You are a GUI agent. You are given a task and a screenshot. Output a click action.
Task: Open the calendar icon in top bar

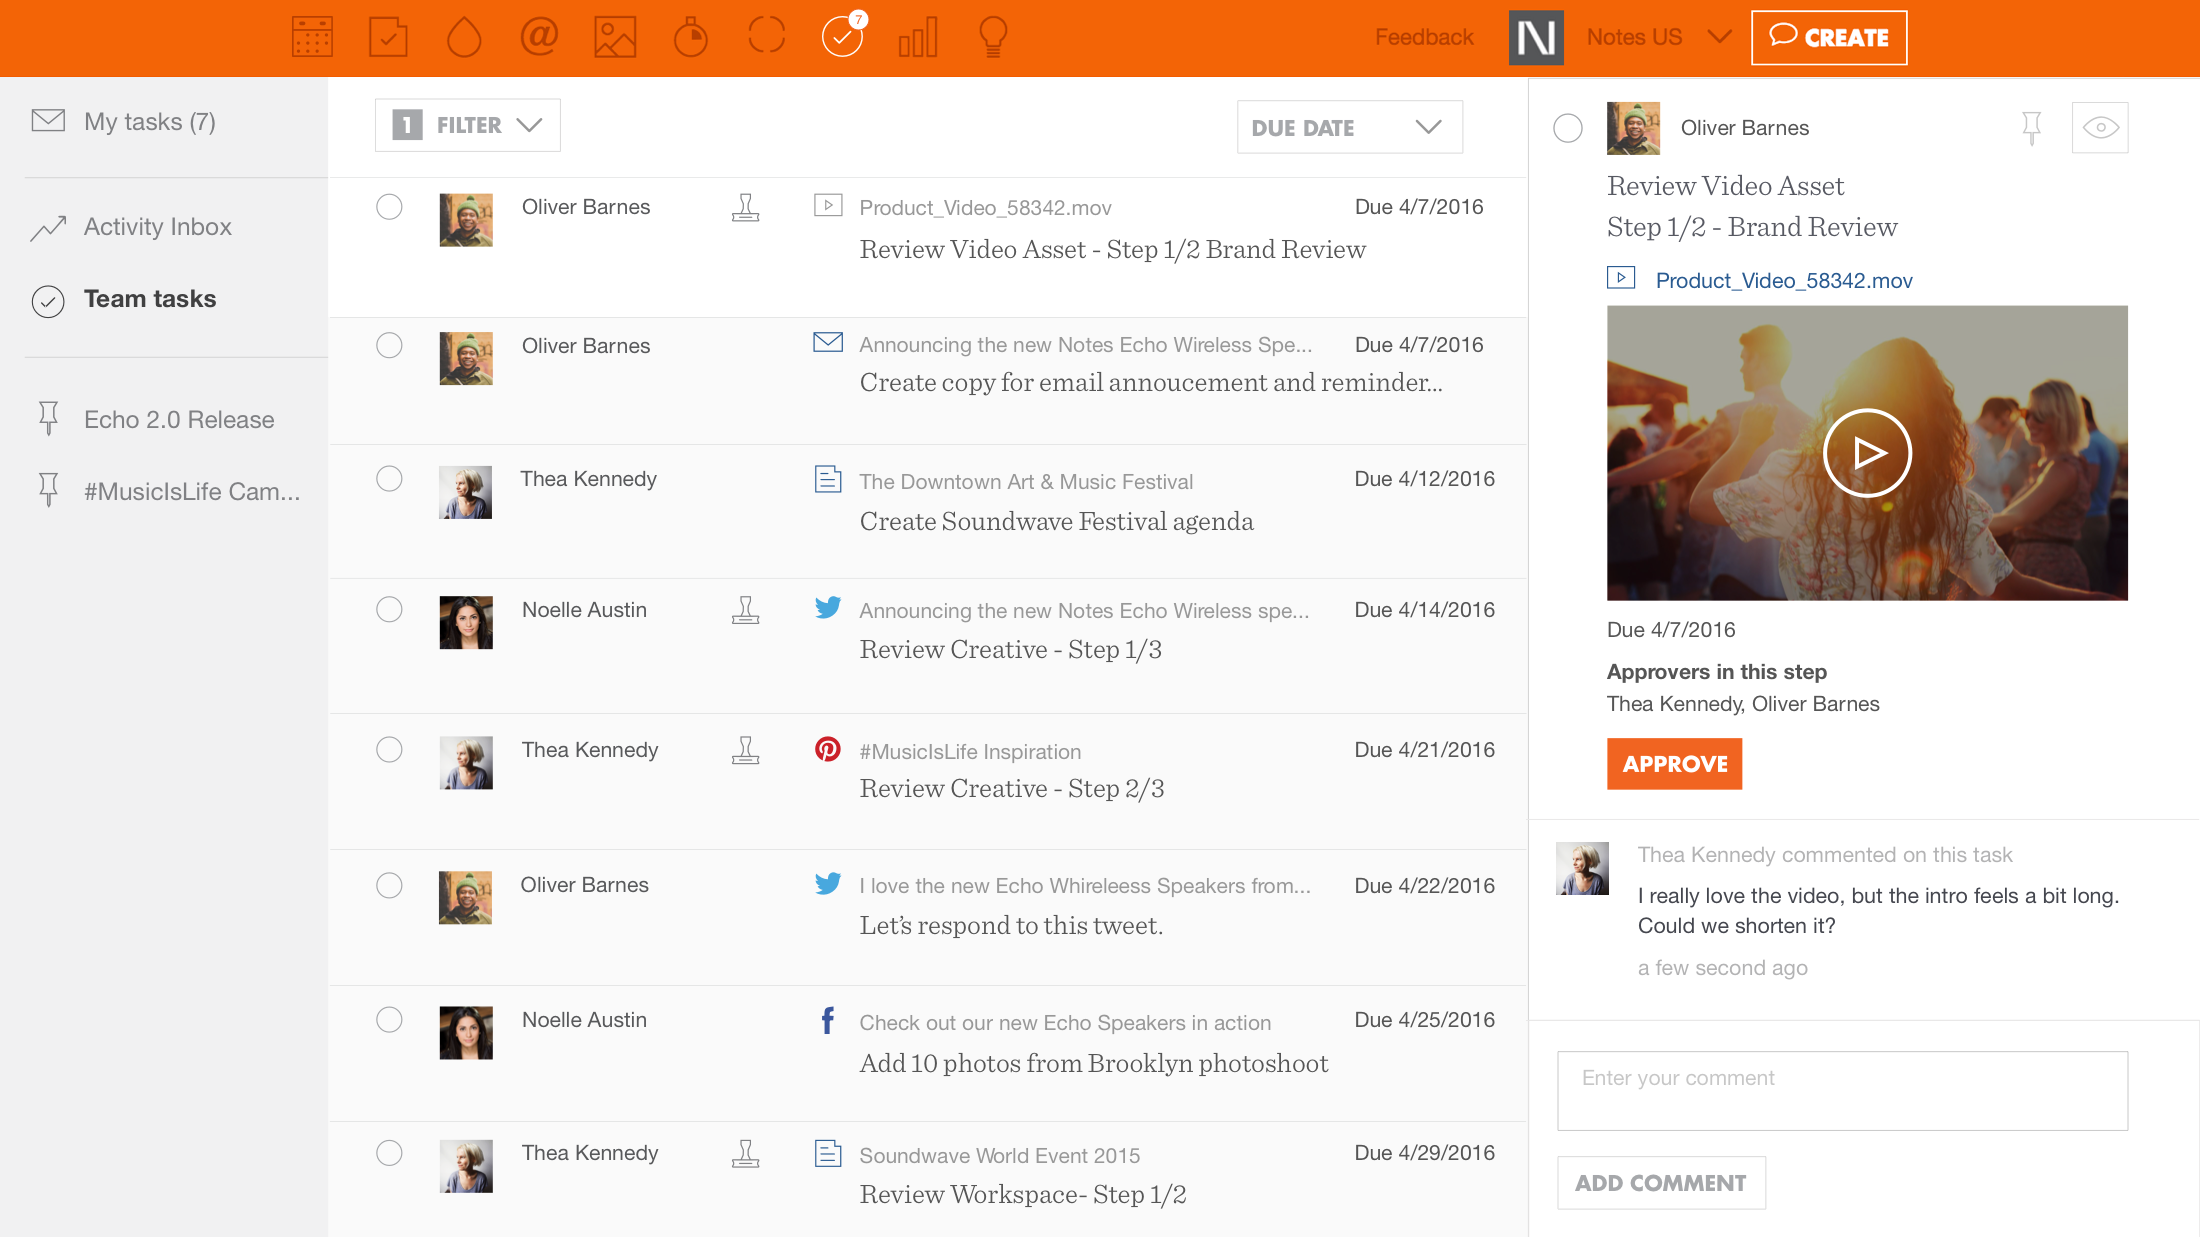point(312,37)
